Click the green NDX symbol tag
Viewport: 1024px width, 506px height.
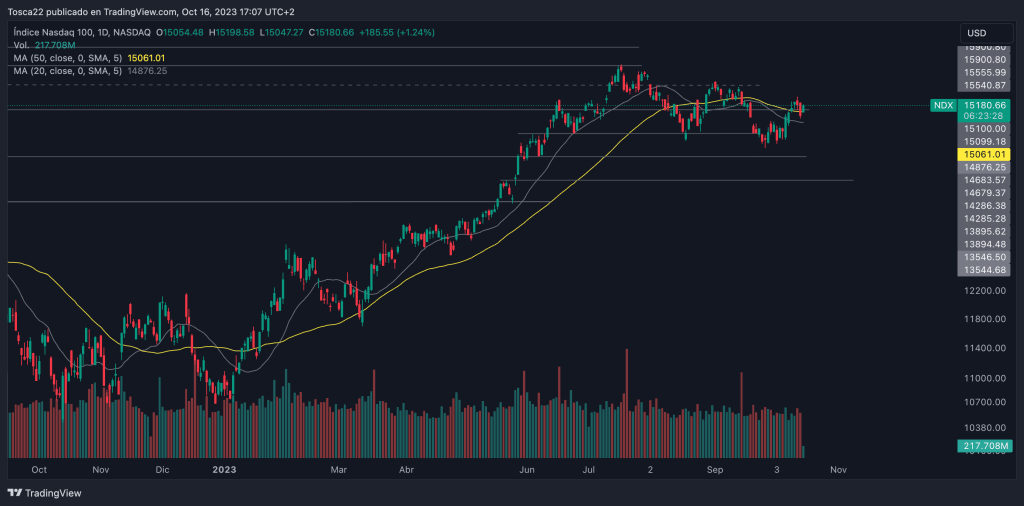pos(942,105)
